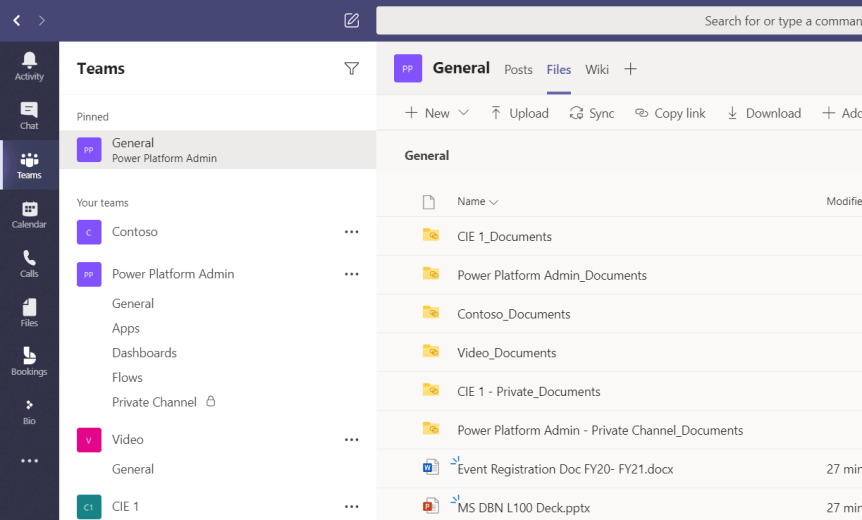Click the new chat compose icon
The width and height of the screenshot is (862, 520).
pyautogui.click(x=351, y=20)
